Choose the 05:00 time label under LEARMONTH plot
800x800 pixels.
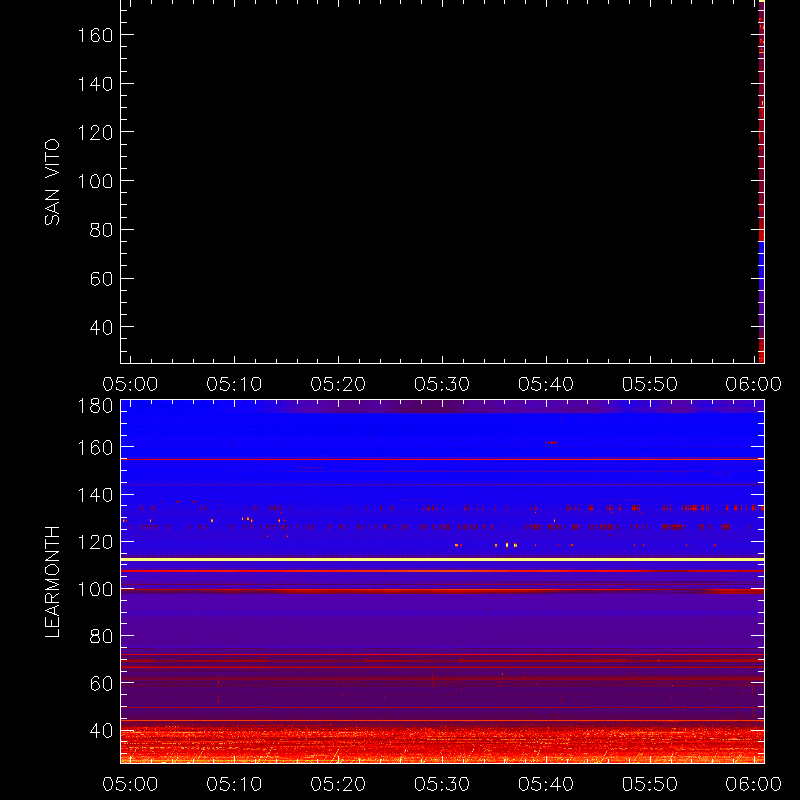pyautogui.click(x=130, y=784)
